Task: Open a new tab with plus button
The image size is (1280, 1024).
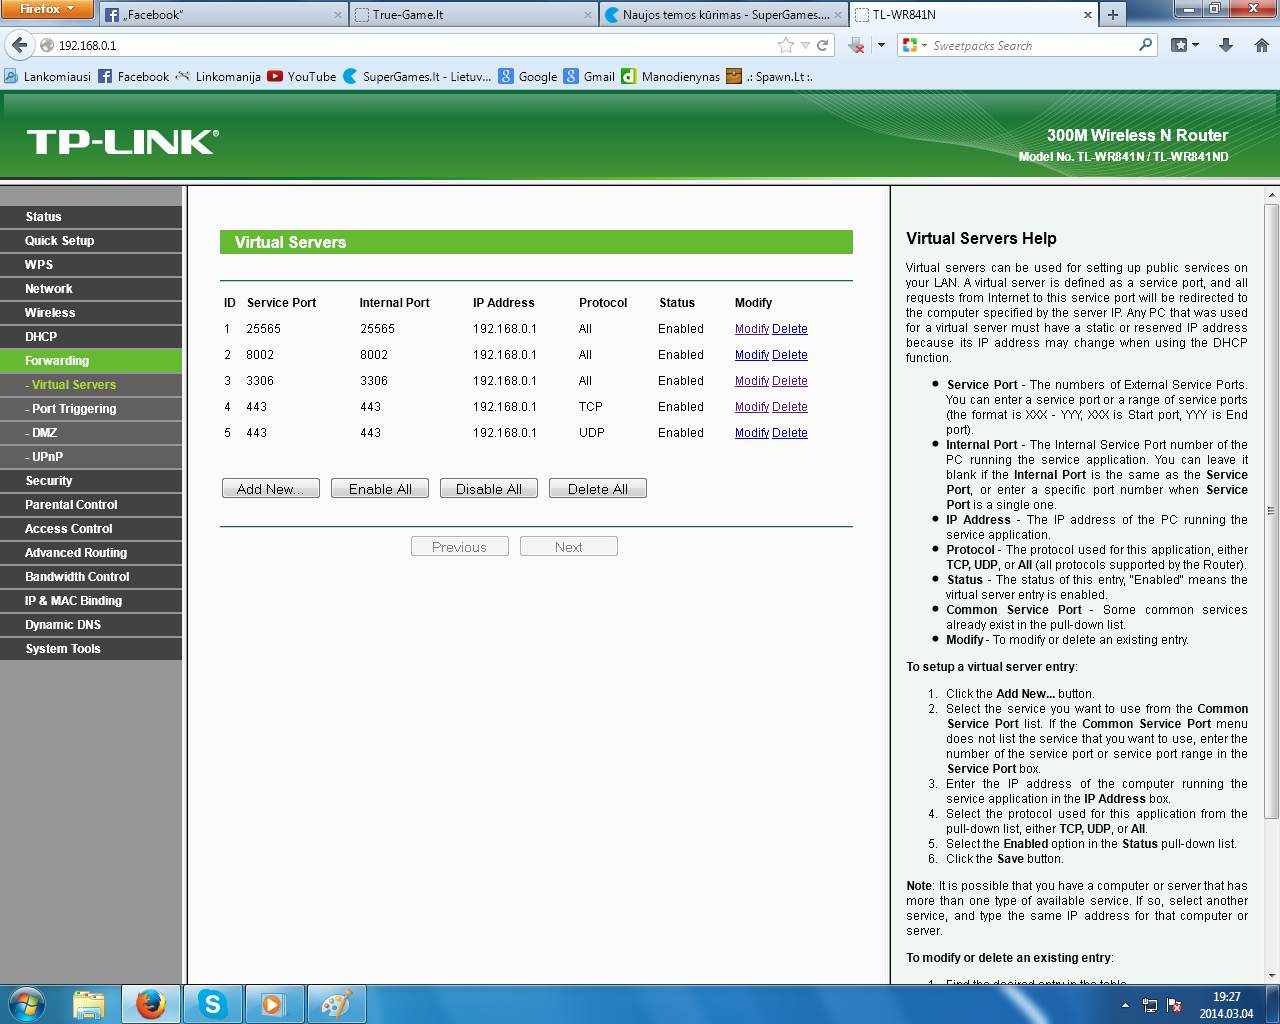Action: (x=1112, y=14)
